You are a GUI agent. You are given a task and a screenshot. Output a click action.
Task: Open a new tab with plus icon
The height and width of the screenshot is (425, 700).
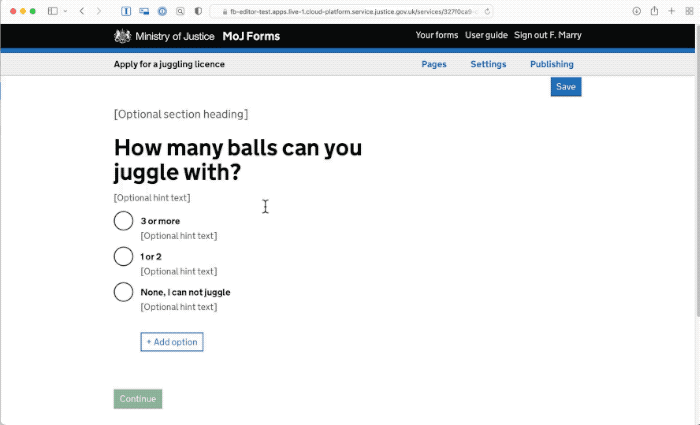(x=671, y=11)
